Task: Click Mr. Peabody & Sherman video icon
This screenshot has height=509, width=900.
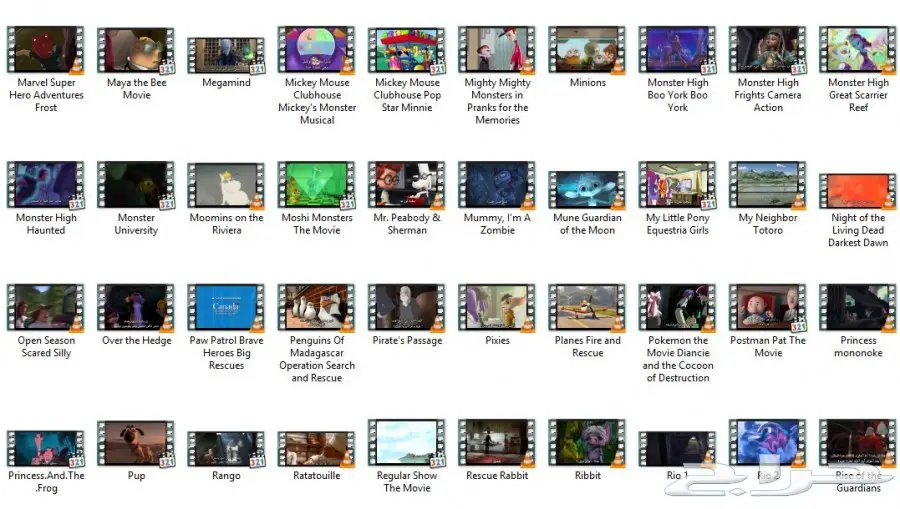Action: click(x=407, y=185)
